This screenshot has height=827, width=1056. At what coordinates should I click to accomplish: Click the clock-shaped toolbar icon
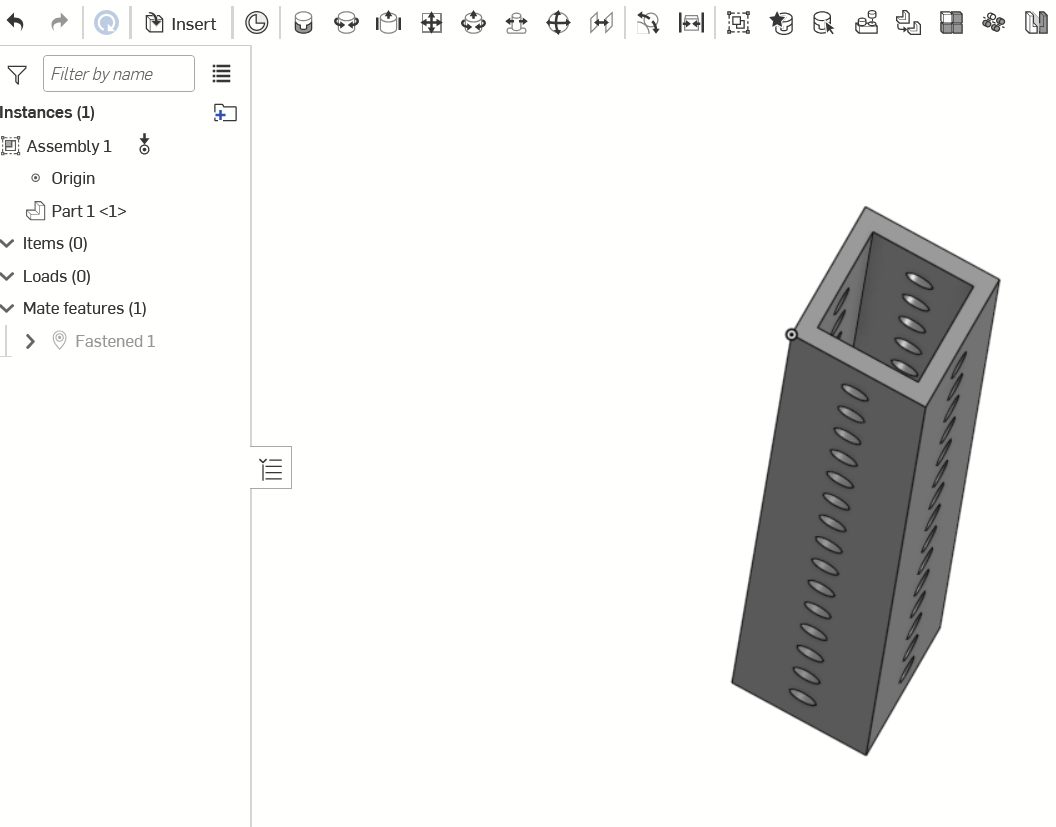257,23
